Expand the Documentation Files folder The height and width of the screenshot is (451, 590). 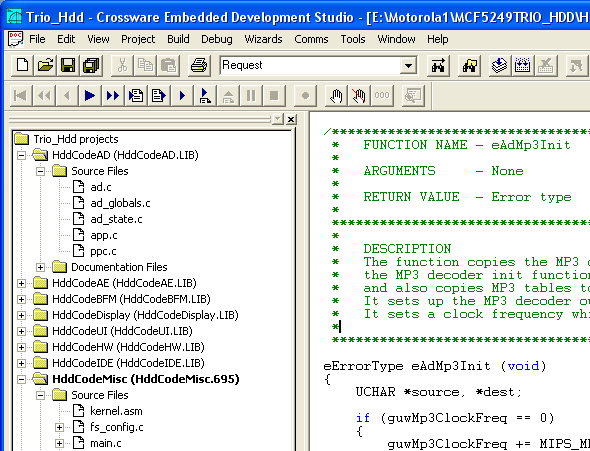[40, 267]
